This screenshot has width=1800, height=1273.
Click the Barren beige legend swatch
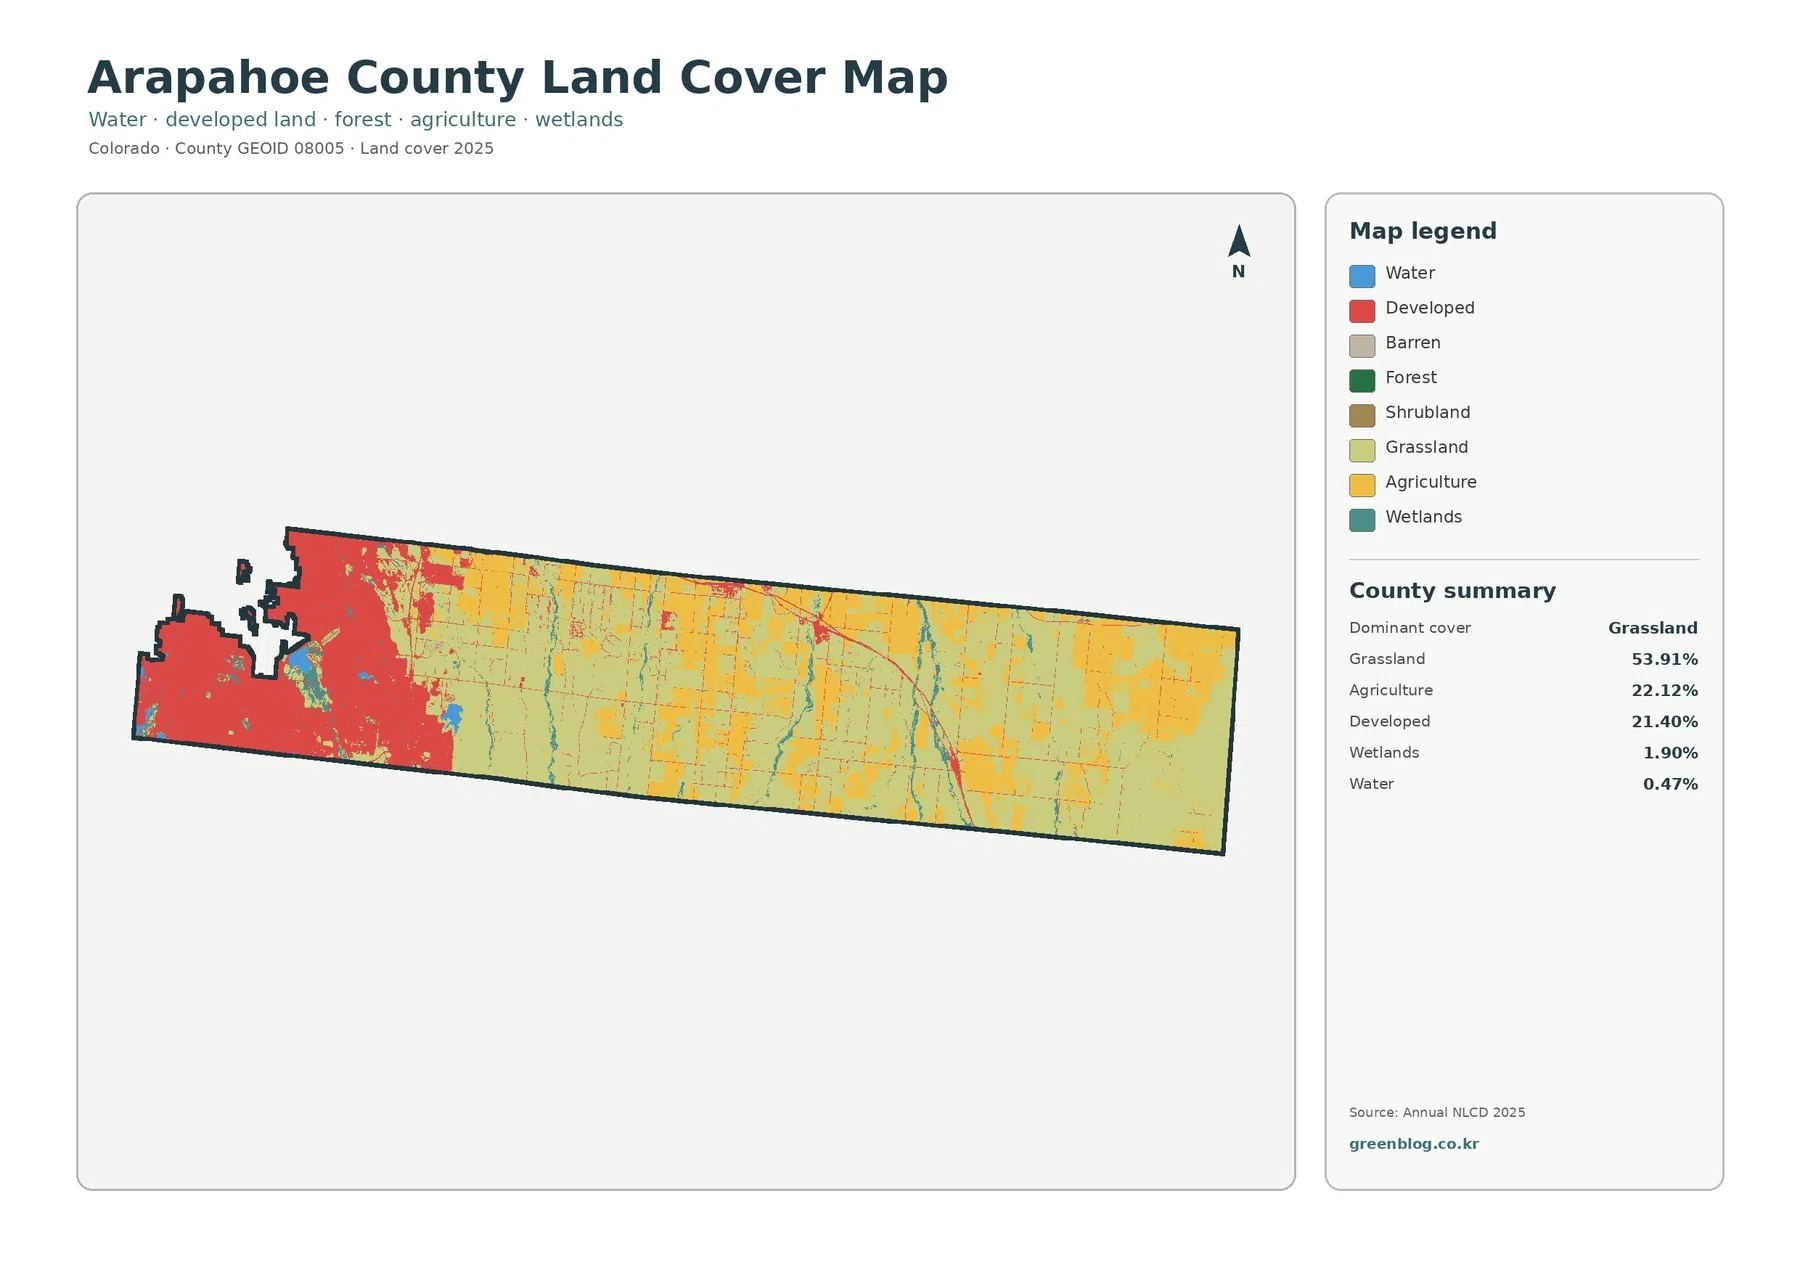[1362, 346]
